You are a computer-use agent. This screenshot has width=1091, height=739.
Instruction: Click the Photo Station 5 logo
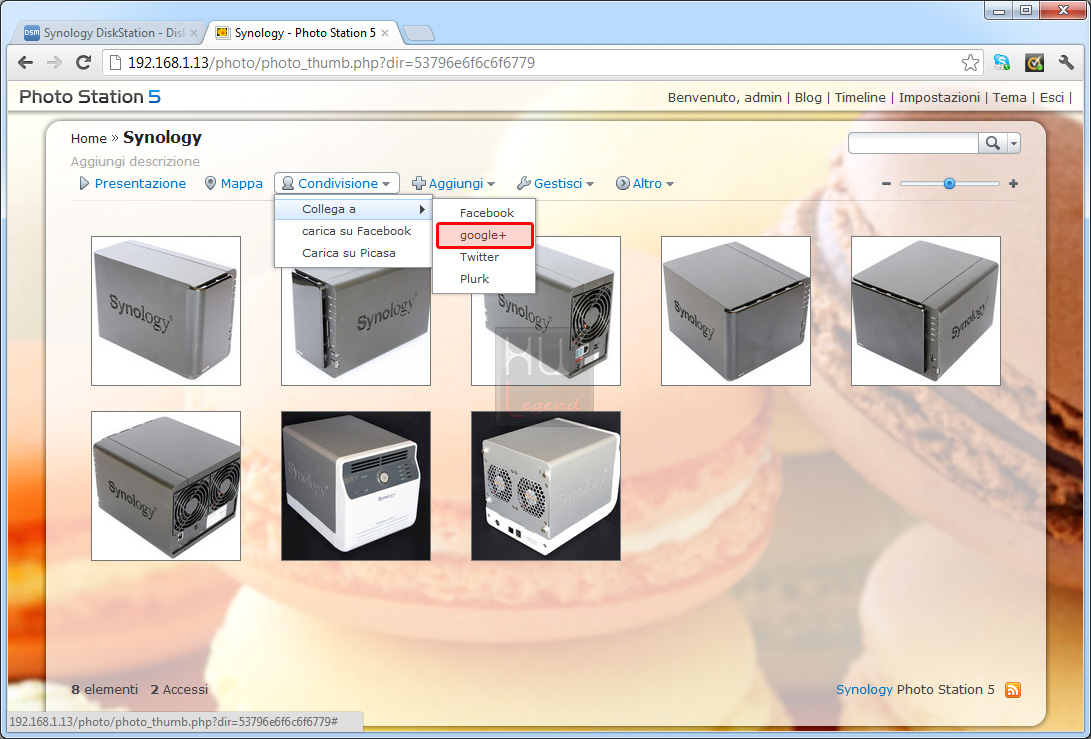pyautogui.click(x=90, y=97)
